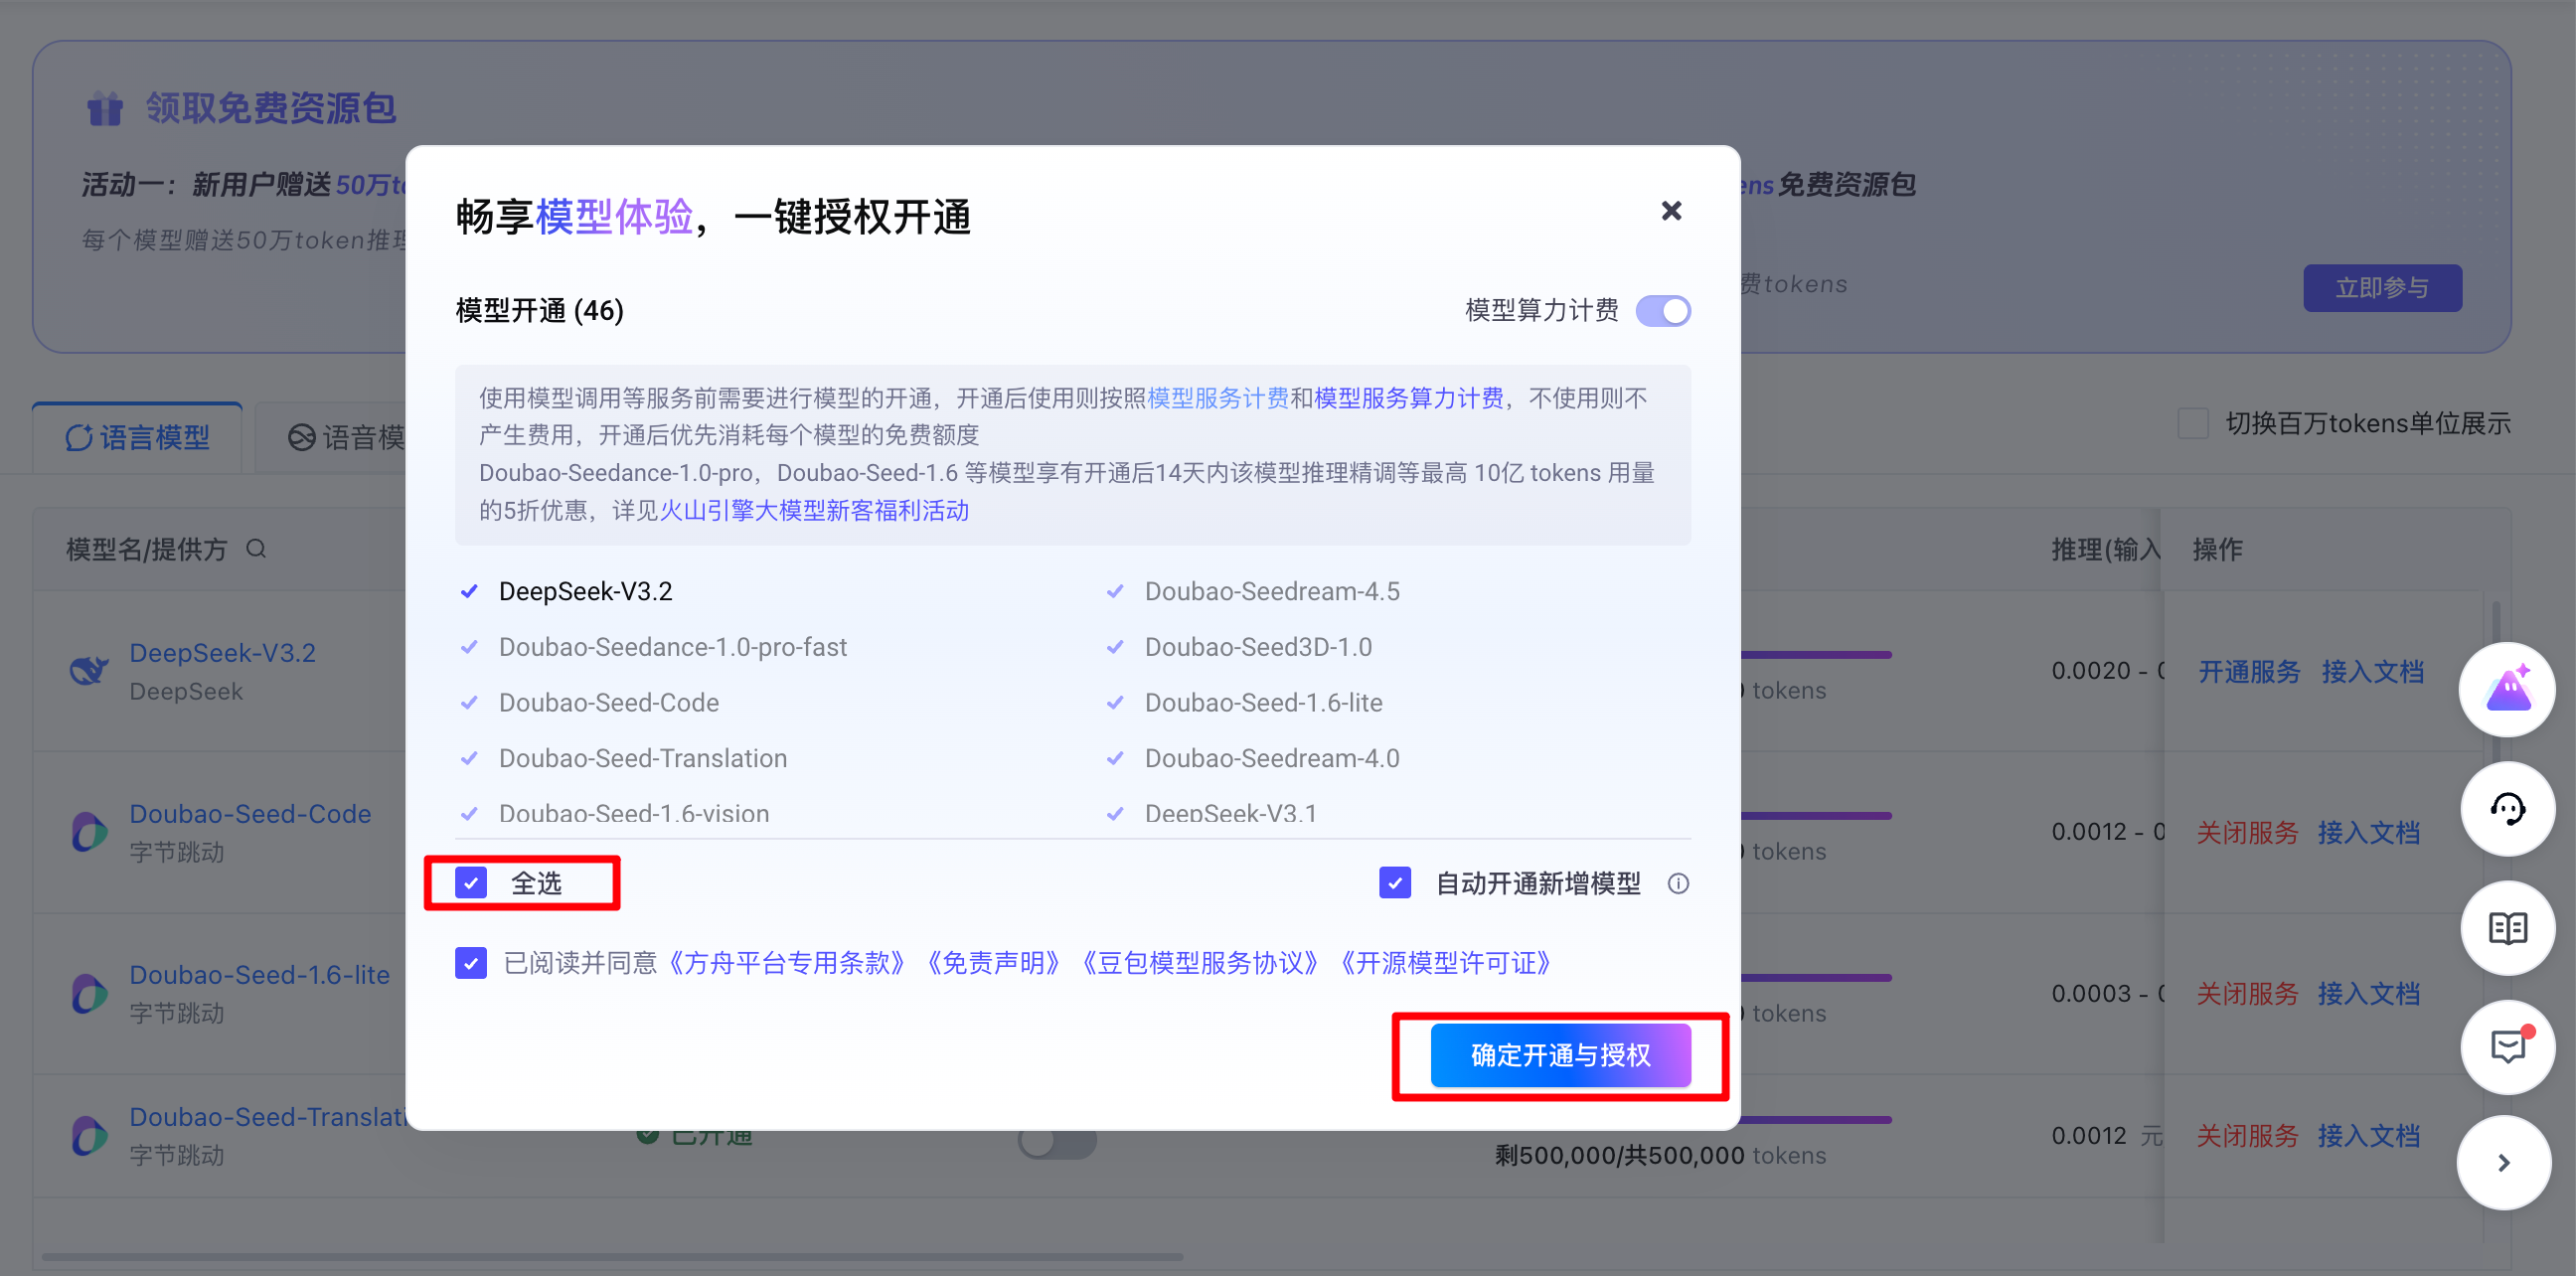This screenshot has width=2576, height=1276.
Task: Select Doubao-Seed-1.6-lite in dialog model list
Action: coord(1245,703)
